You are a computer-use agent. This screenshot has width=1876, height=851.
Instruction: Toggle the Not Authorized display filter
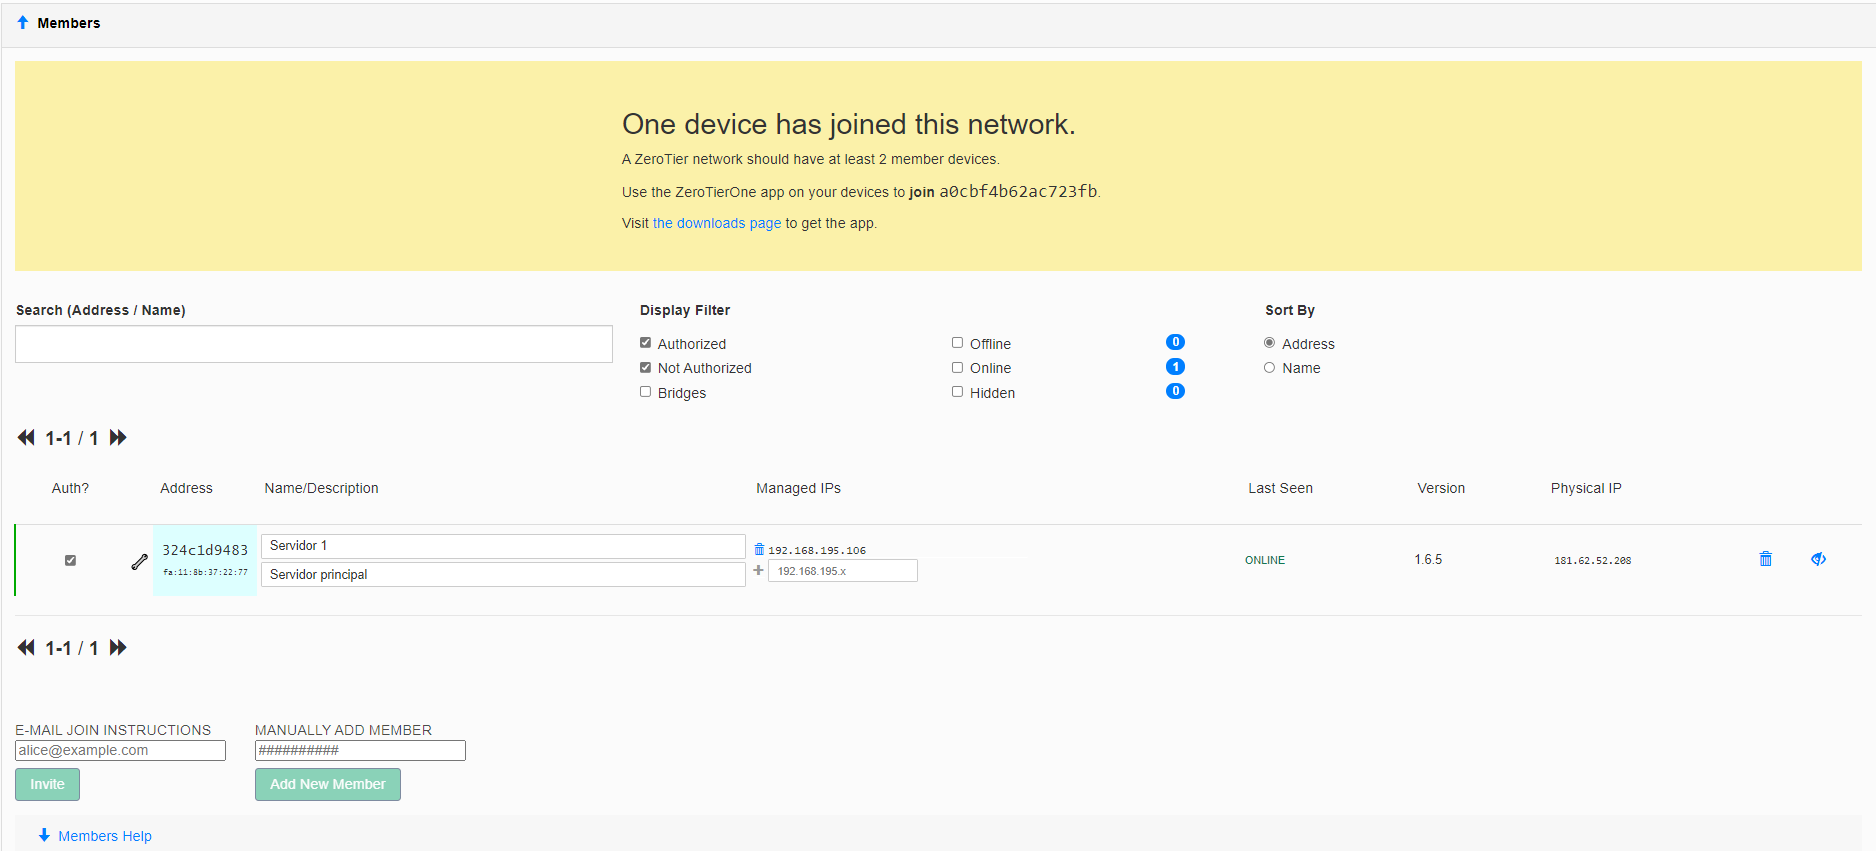pyautogui.click(x=646, y=368)
